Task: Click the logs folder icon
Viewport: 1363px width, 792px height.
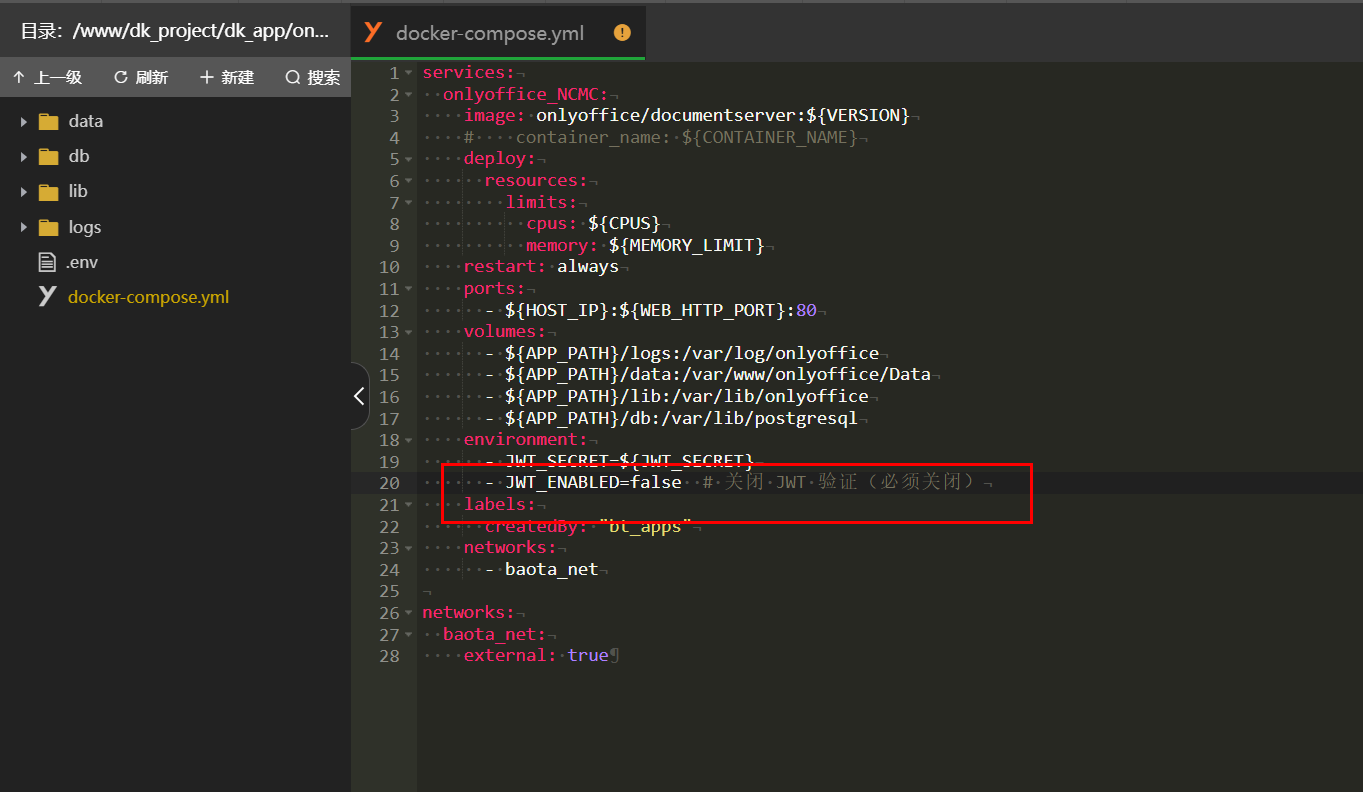Action: click(49, 226)
